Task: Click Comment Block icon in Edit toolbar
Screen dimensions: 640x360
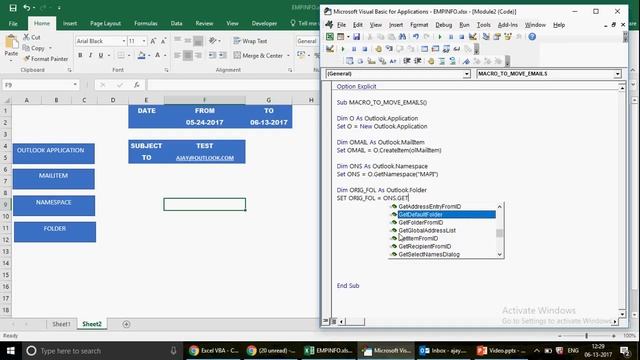Action: click(x=442, y=61)
